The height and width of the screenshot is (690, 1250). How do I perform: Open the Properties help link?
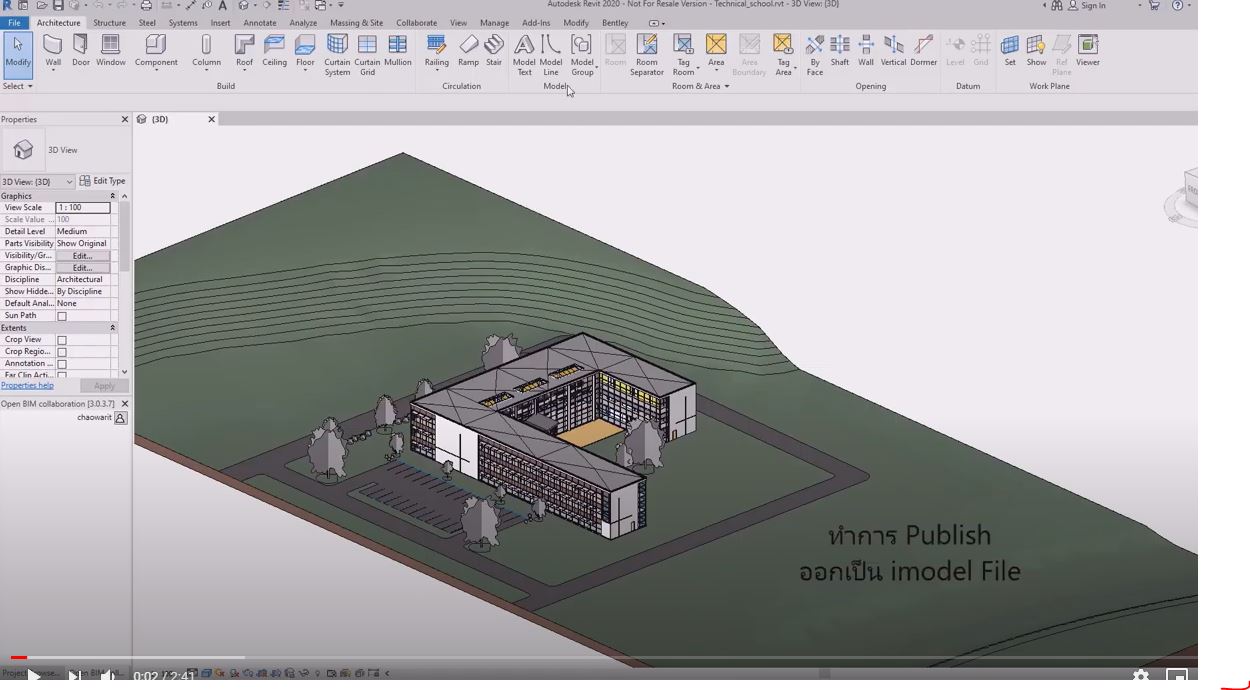coord(25,385)
